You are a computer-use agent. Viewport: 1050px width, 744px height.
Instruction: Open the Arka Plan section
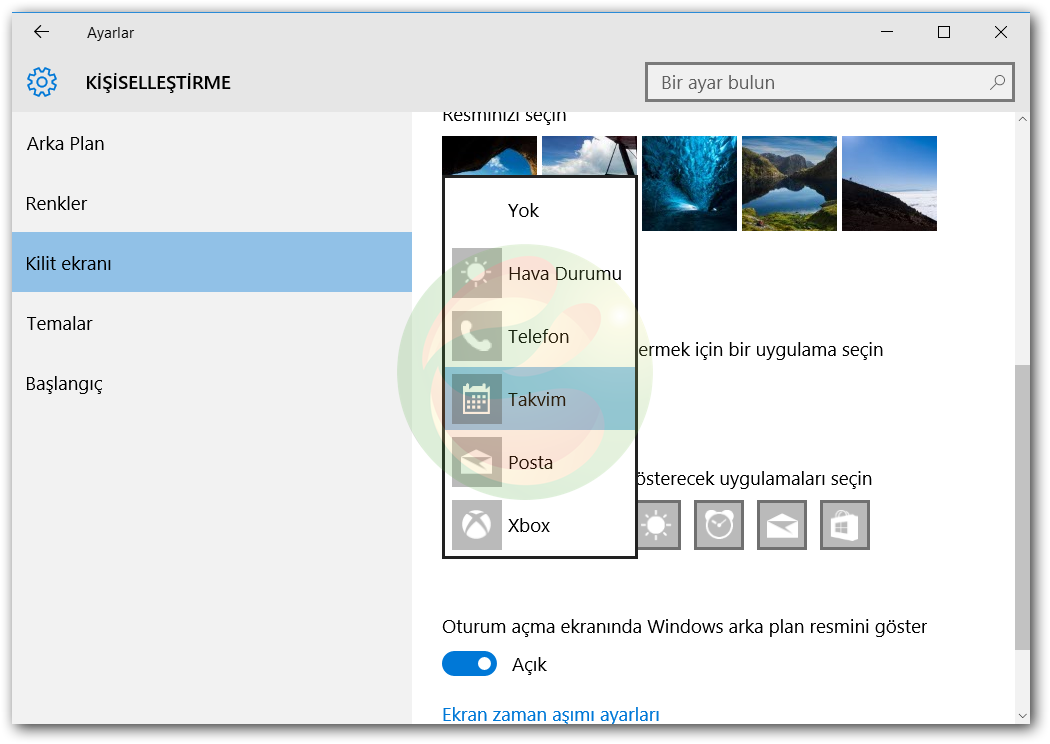coord(65,143)
